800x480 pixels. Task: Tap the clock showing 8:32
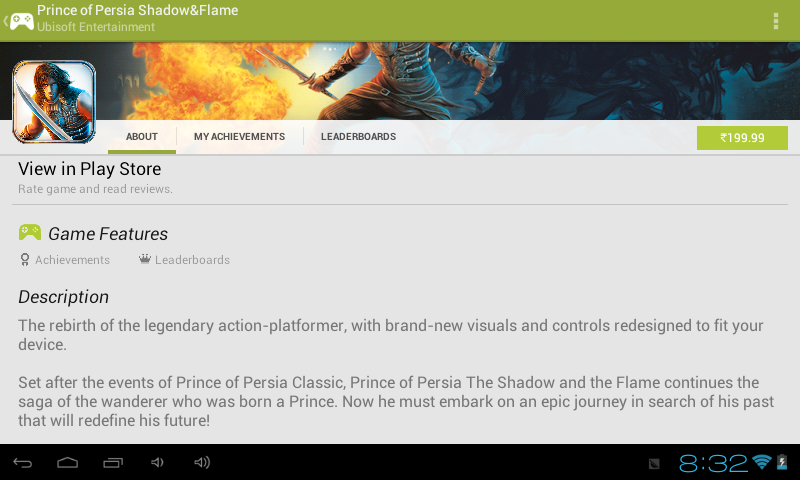coord(713,463)
